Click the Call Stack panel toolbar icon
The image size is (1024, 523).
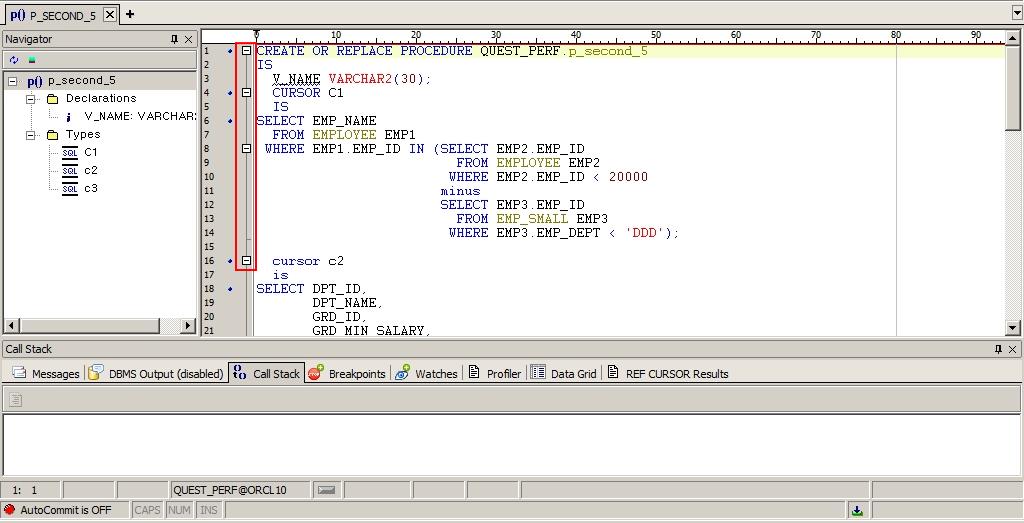click(x=15, y=399)
